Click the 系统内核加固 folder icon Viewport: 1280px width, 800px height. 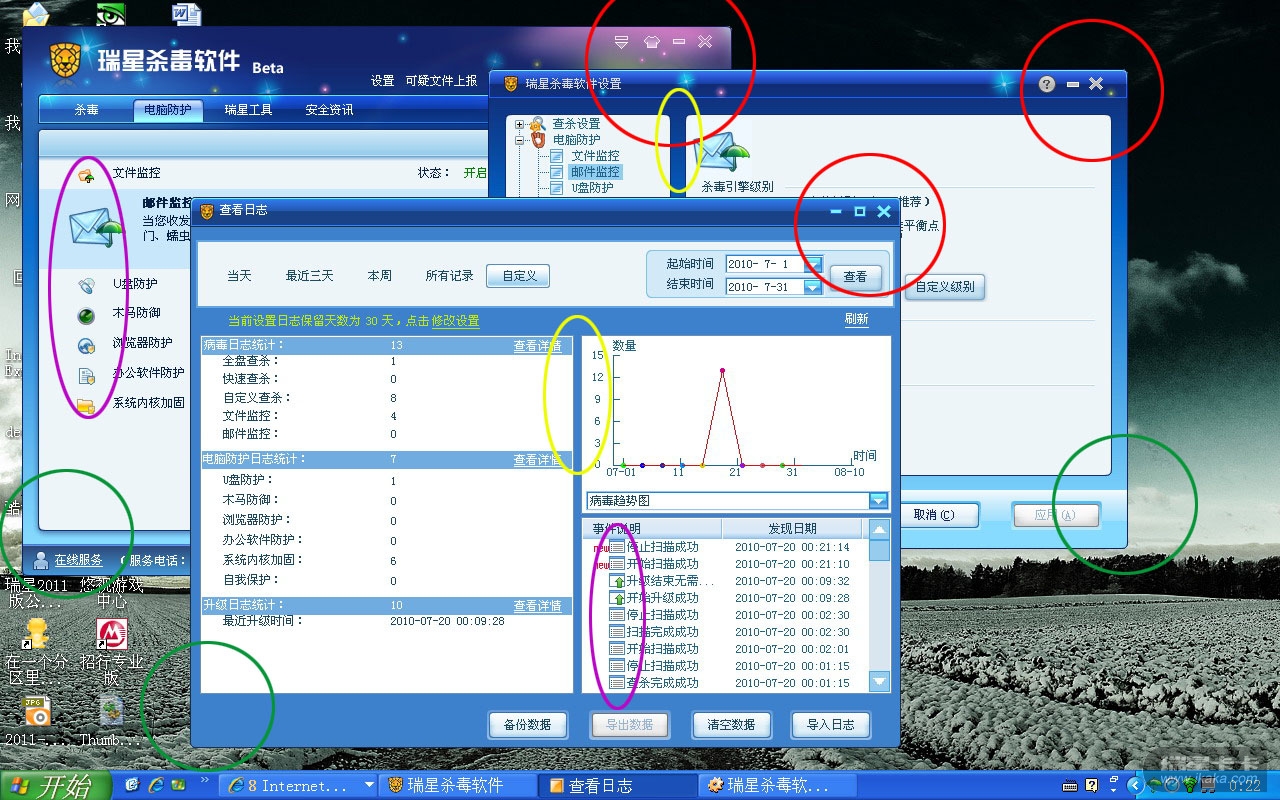[x=87, y=405]
